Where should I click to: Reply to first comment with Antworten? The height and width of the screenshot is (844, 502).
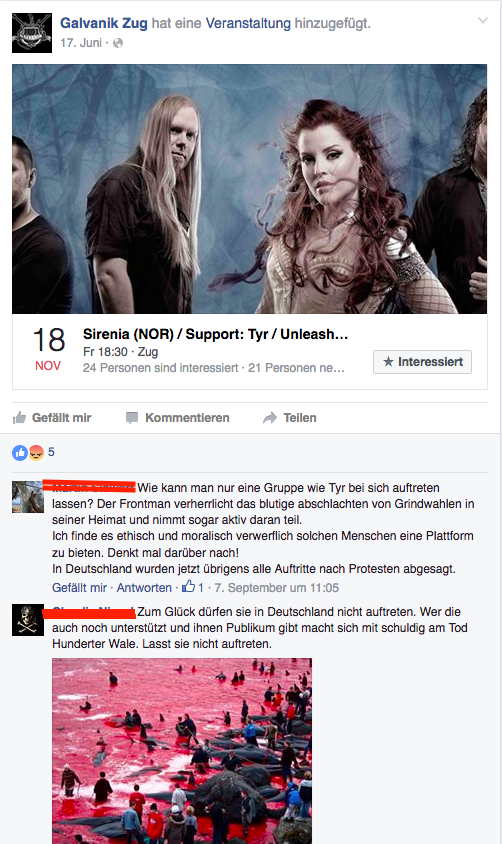pyautogui.click(x=144, y=588)
